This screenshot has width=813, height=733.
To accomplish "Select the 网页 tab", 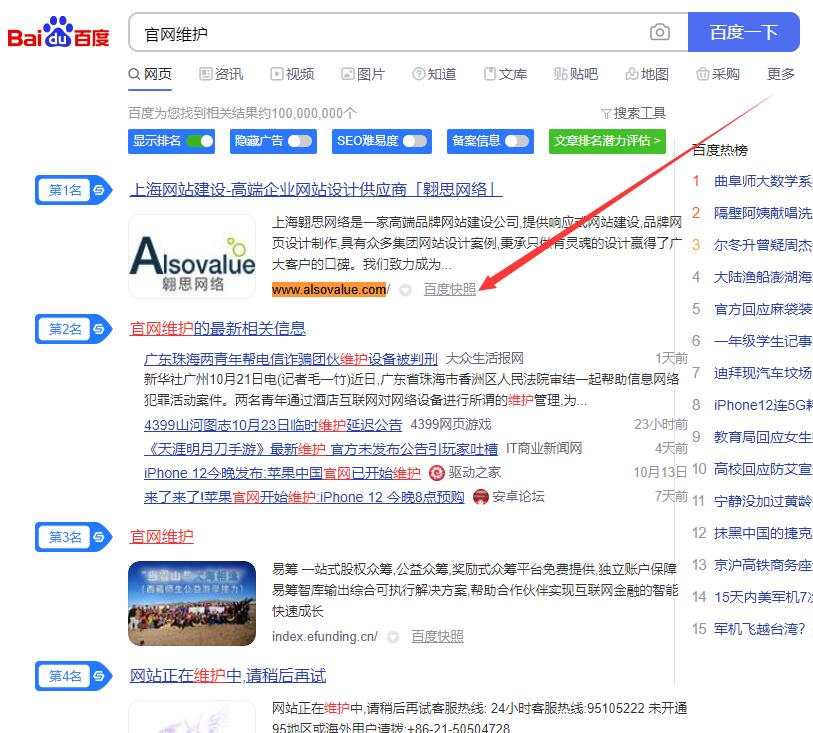I will point(150,74).
